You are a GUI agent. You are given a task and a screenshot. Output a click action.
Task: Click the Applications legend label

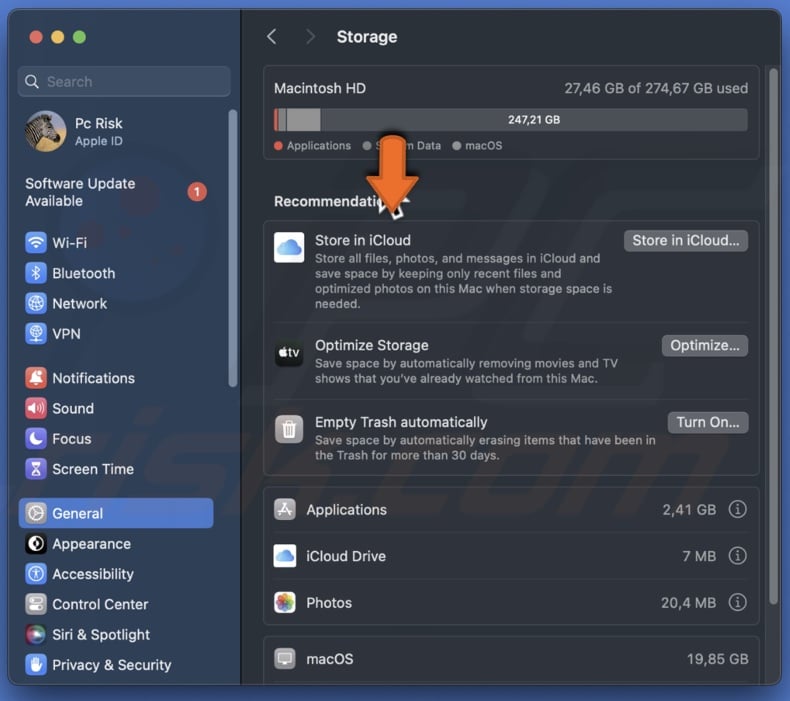319,146
